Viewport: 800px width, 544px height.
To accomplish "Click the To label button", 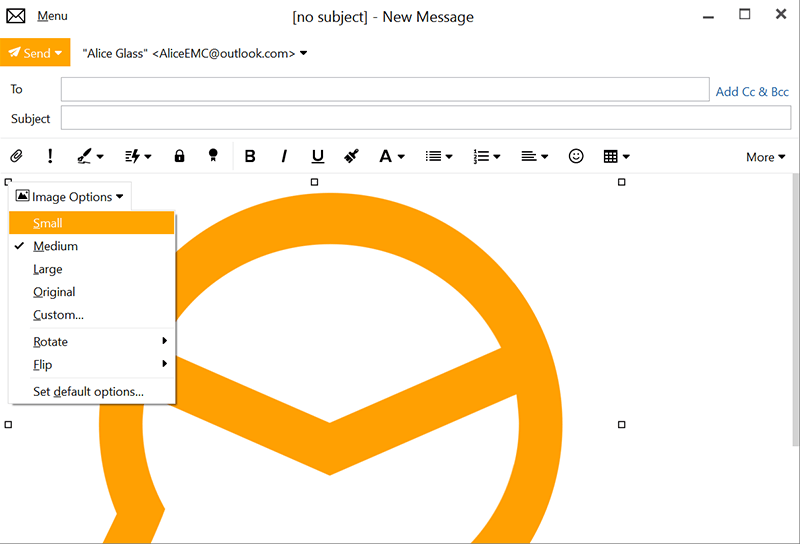I will (x=16, y=89).
